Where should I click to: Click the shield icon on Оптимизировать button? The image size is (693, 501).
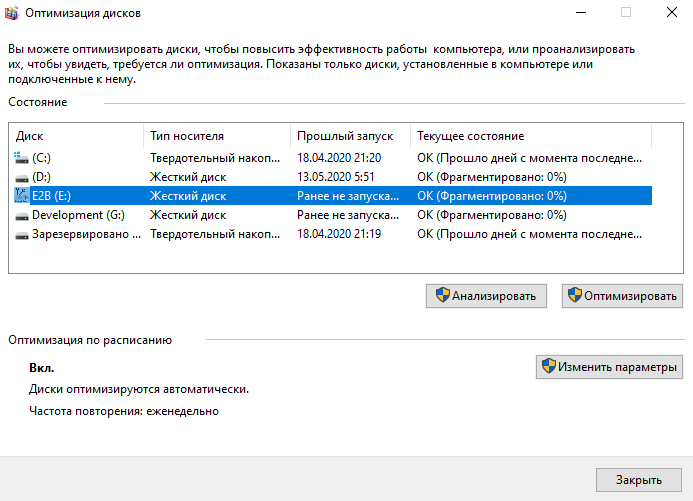click(576, 296)
